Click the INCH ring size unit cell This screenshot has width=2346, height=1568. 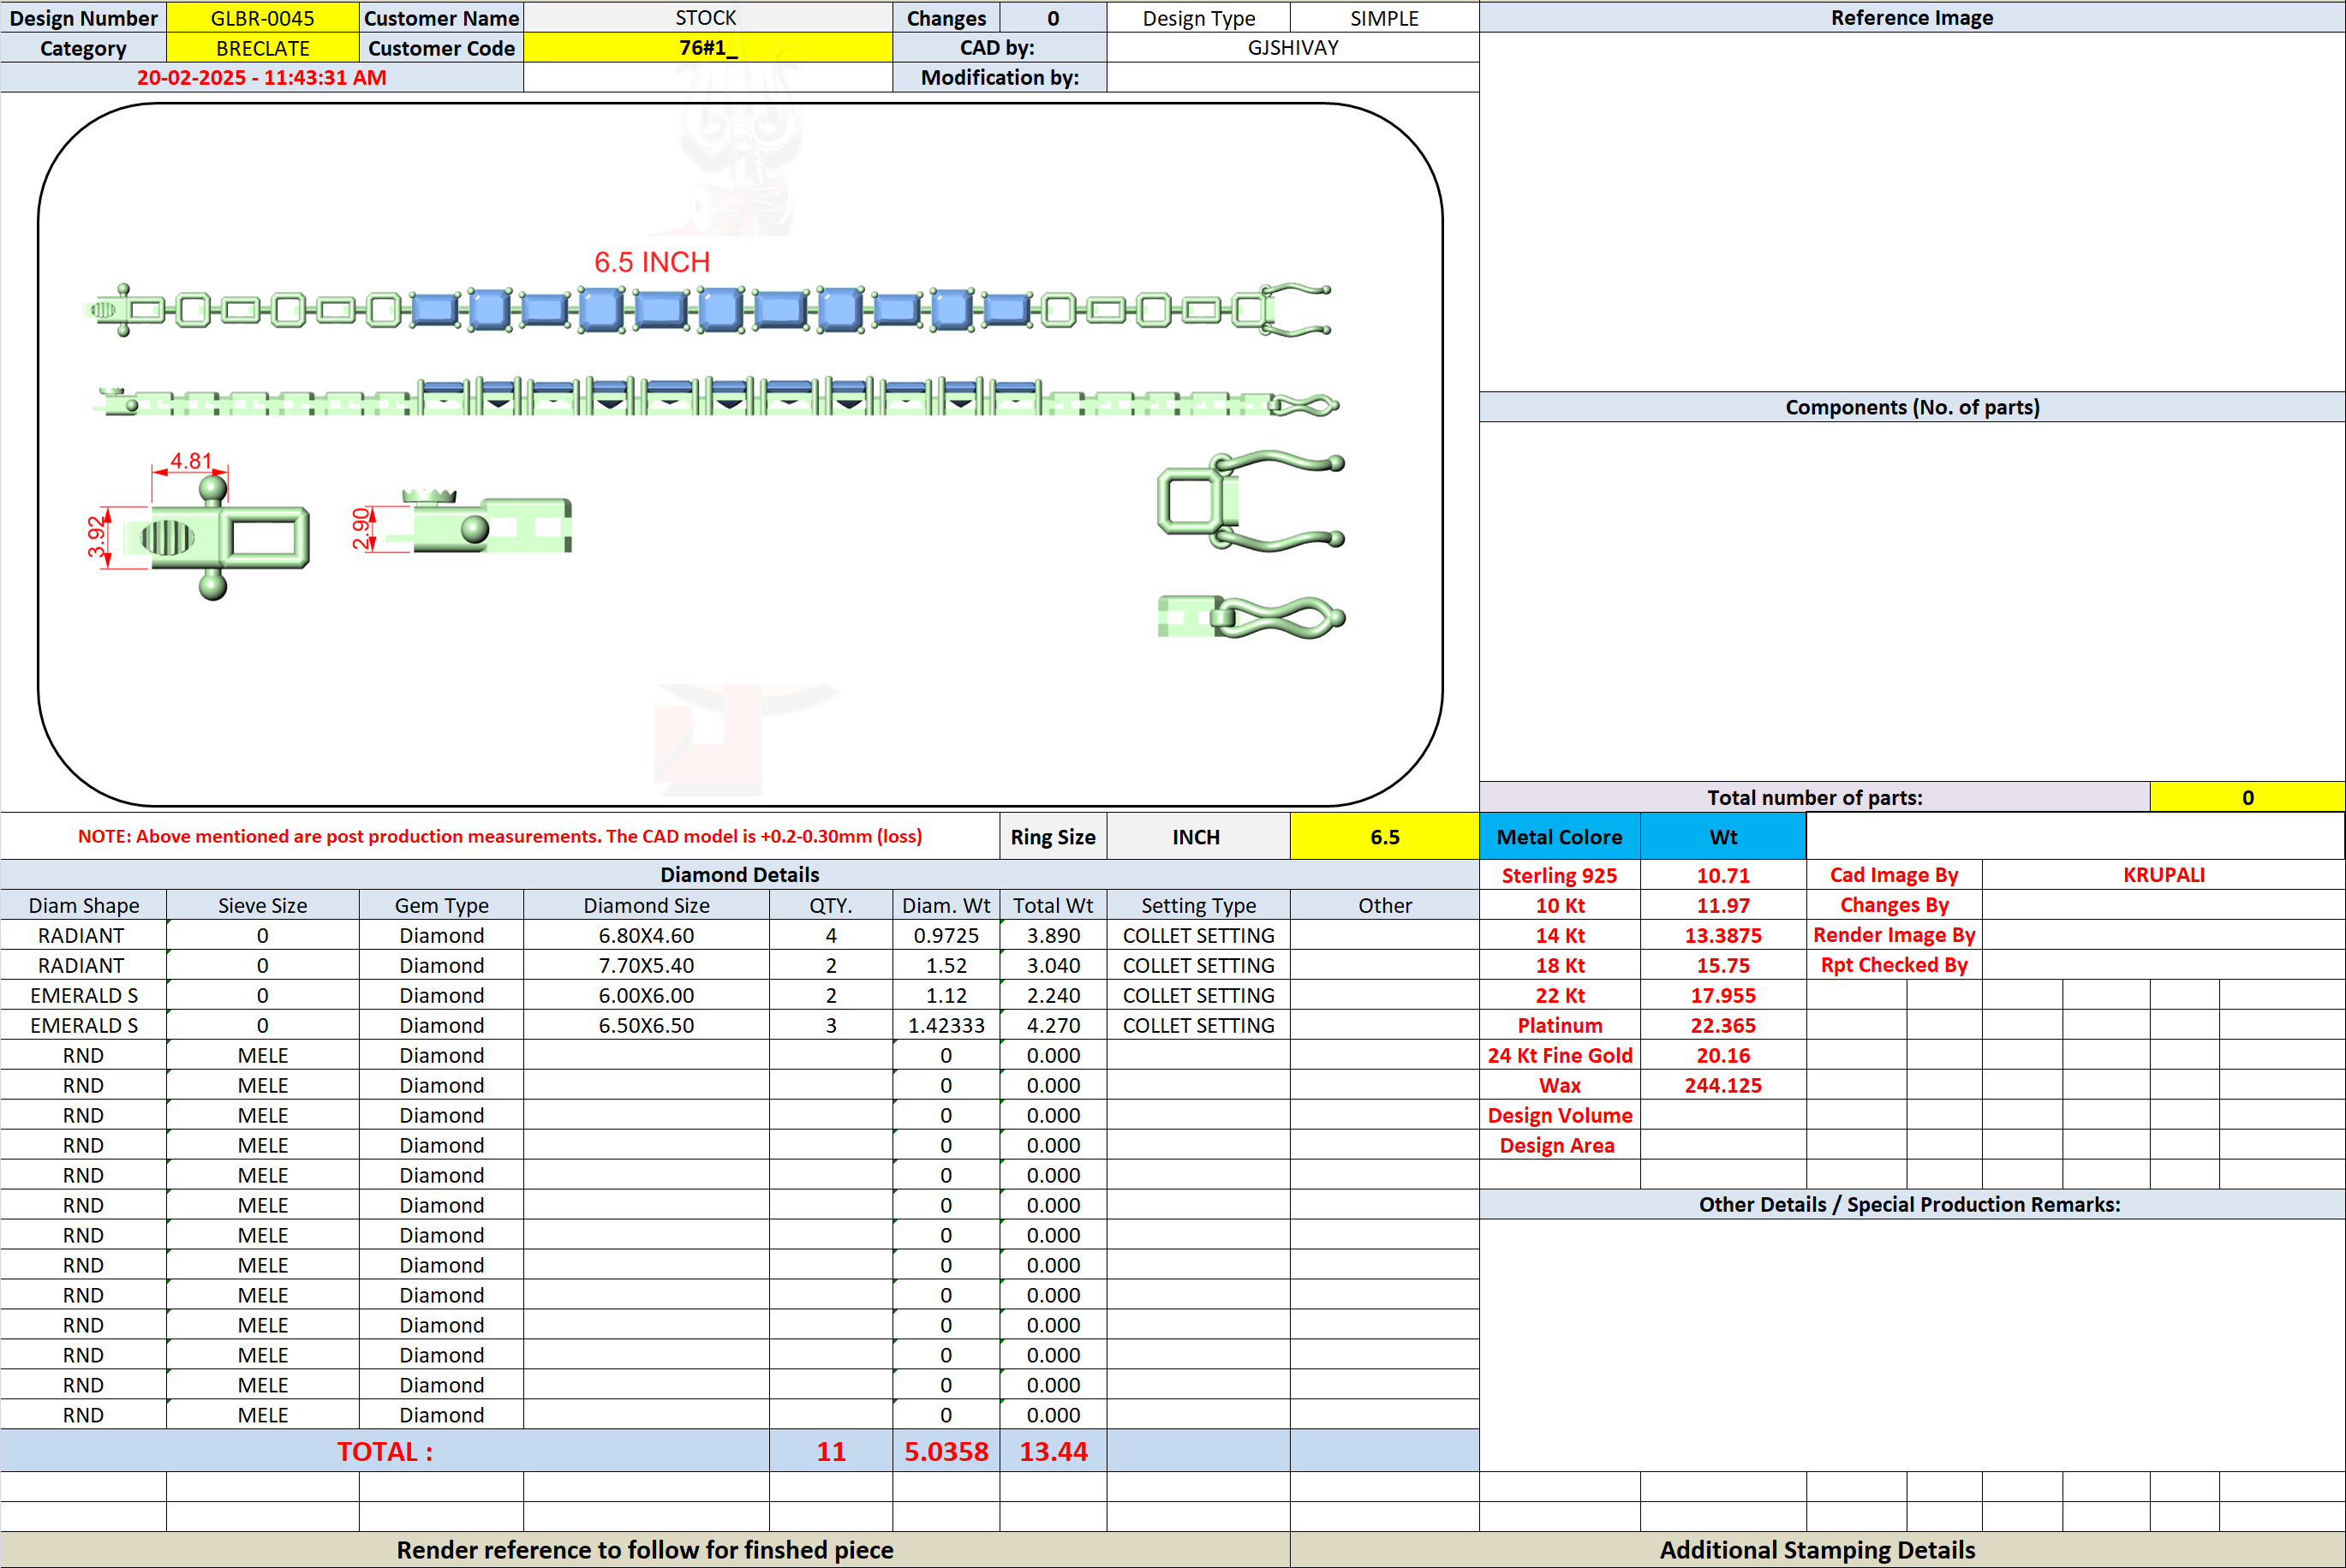(x=1198, y=837)
